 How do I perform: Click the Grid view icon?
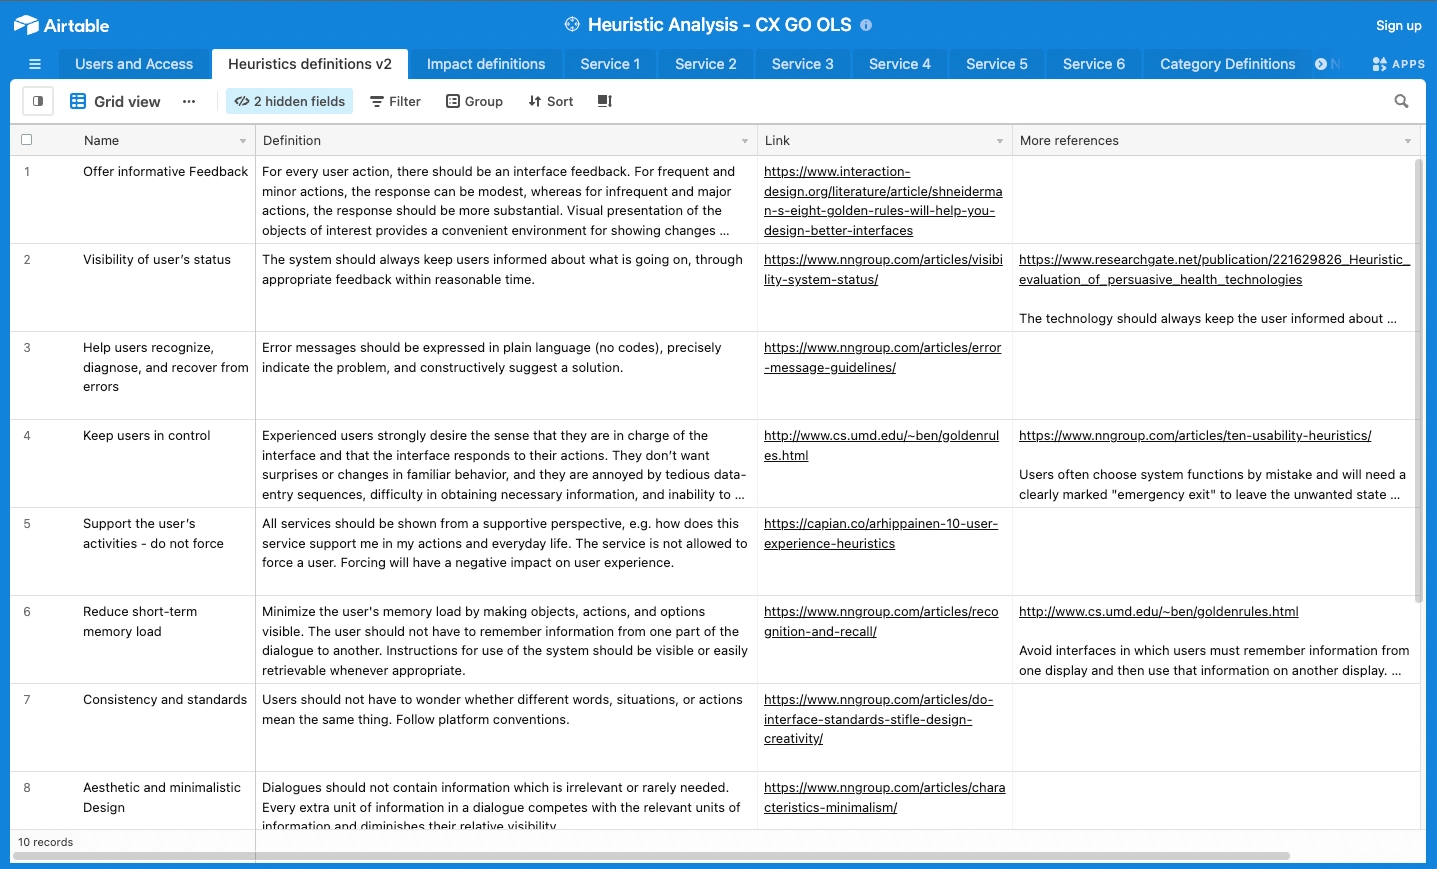click(x=78, y=101)
